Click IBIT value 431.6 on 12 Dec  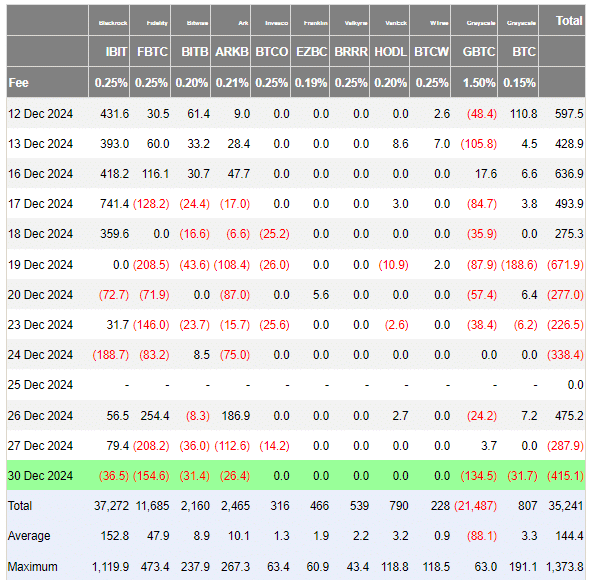(115, 114)
